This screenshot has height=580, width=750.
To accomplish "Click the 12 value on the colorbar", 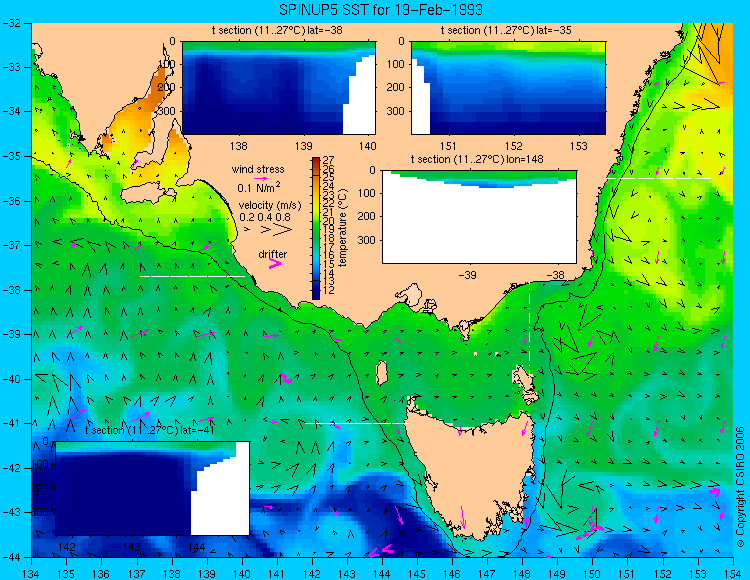I will (329, 290).
